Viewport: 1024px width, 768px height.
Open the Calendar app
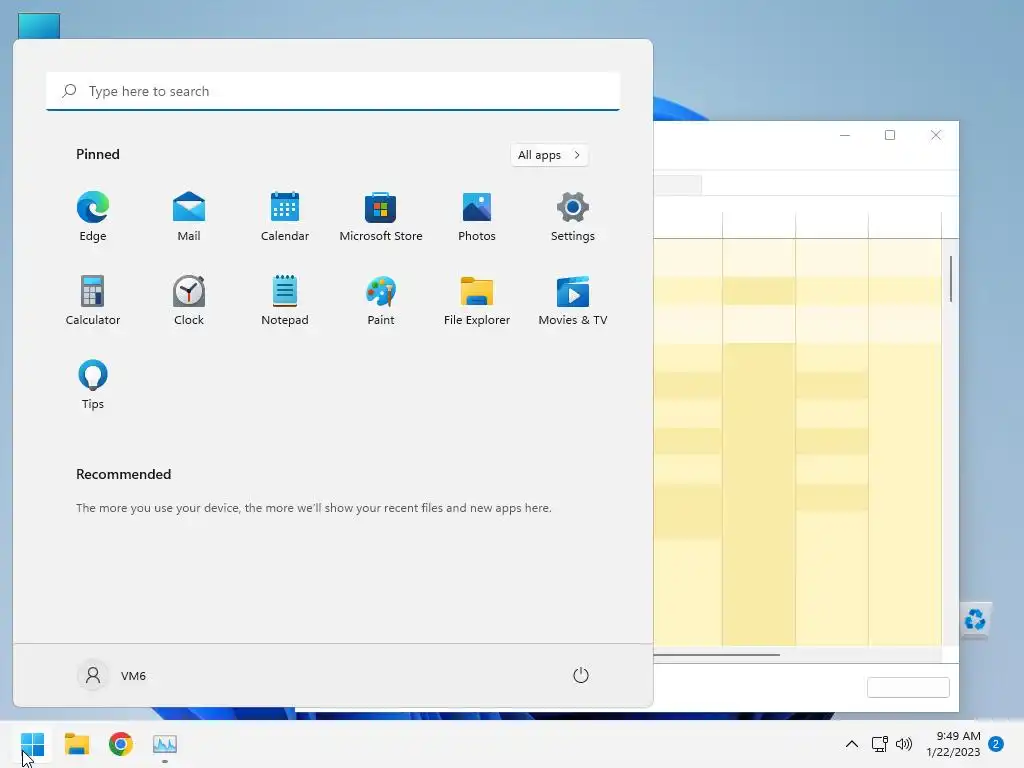pyautogui.click(x=285, y=217)
